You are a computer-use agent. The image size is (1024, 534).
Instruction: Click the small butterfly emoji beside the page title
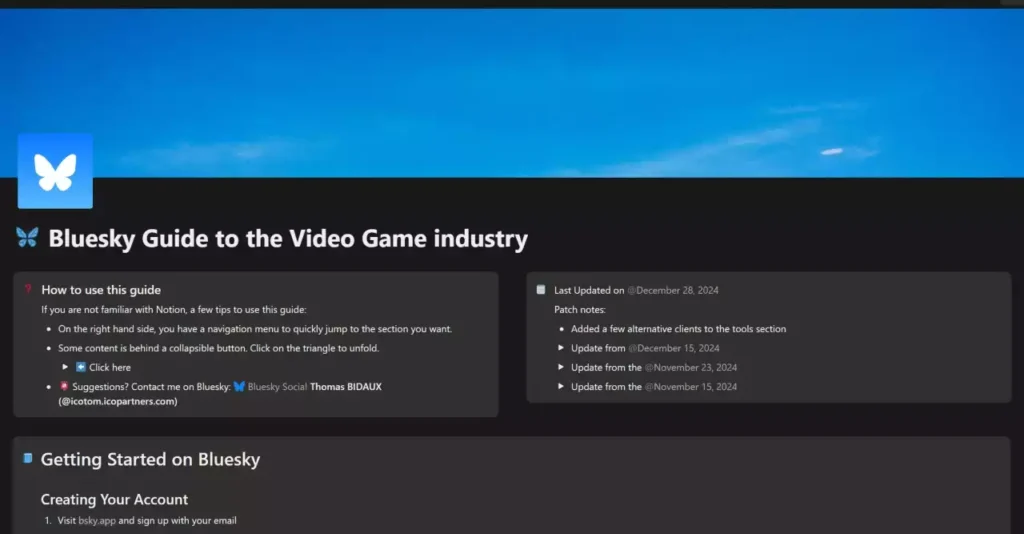pyautogui.click(x=27, y=237)
